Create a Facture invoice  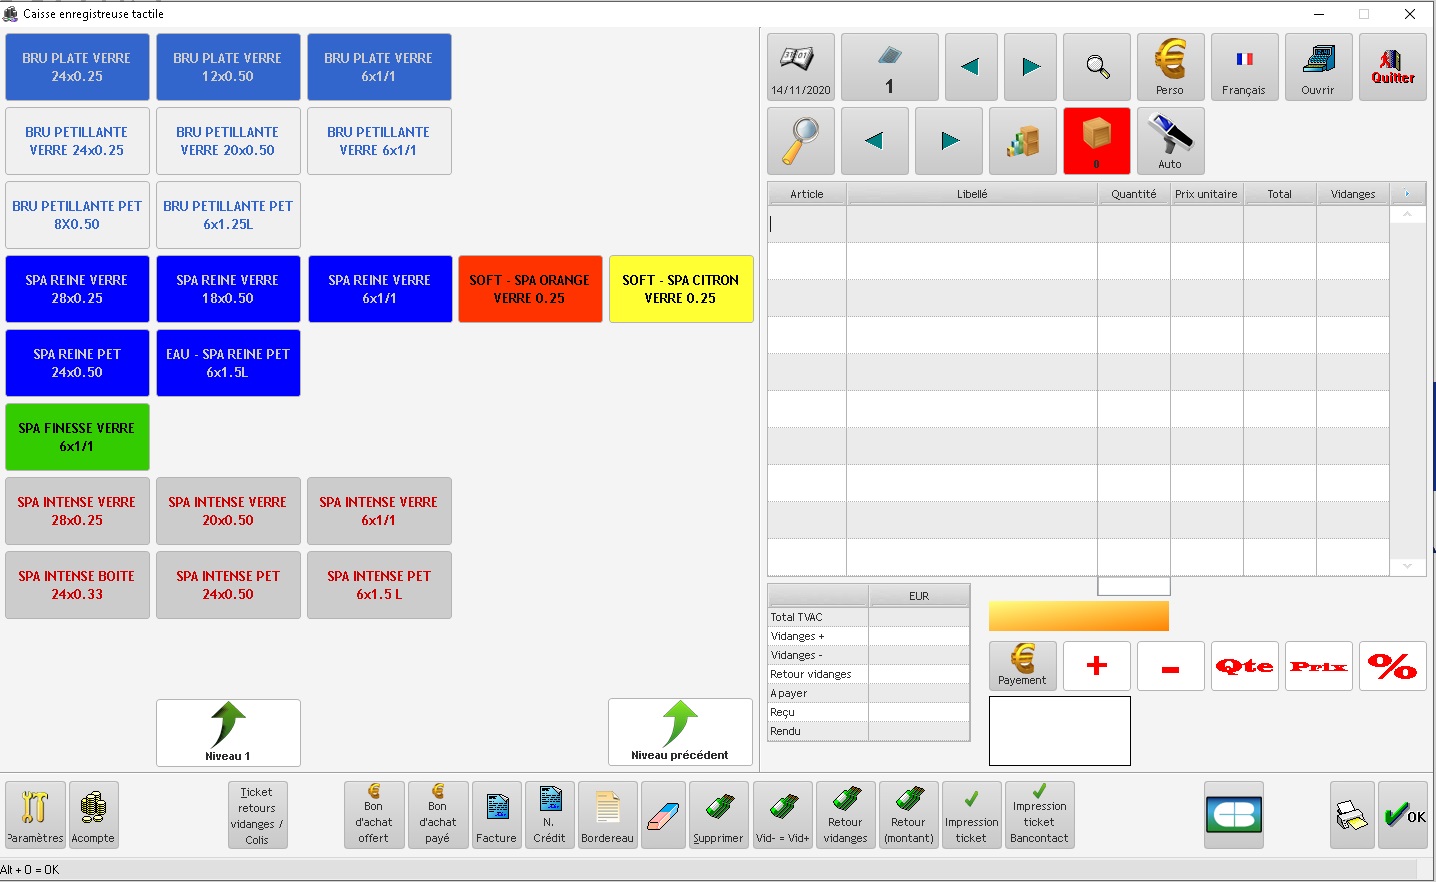click(x=497, y=815)
